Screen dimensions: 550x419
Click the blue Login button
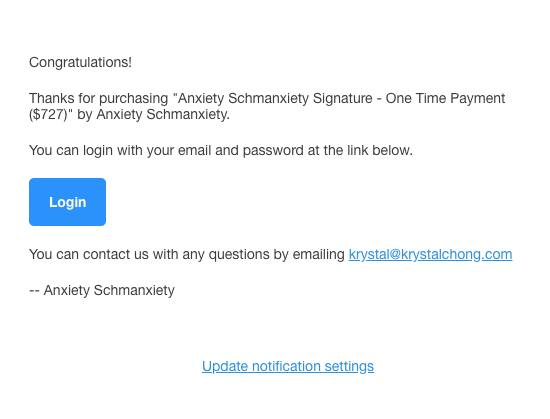pyautogui.click(x=67, y=202)
